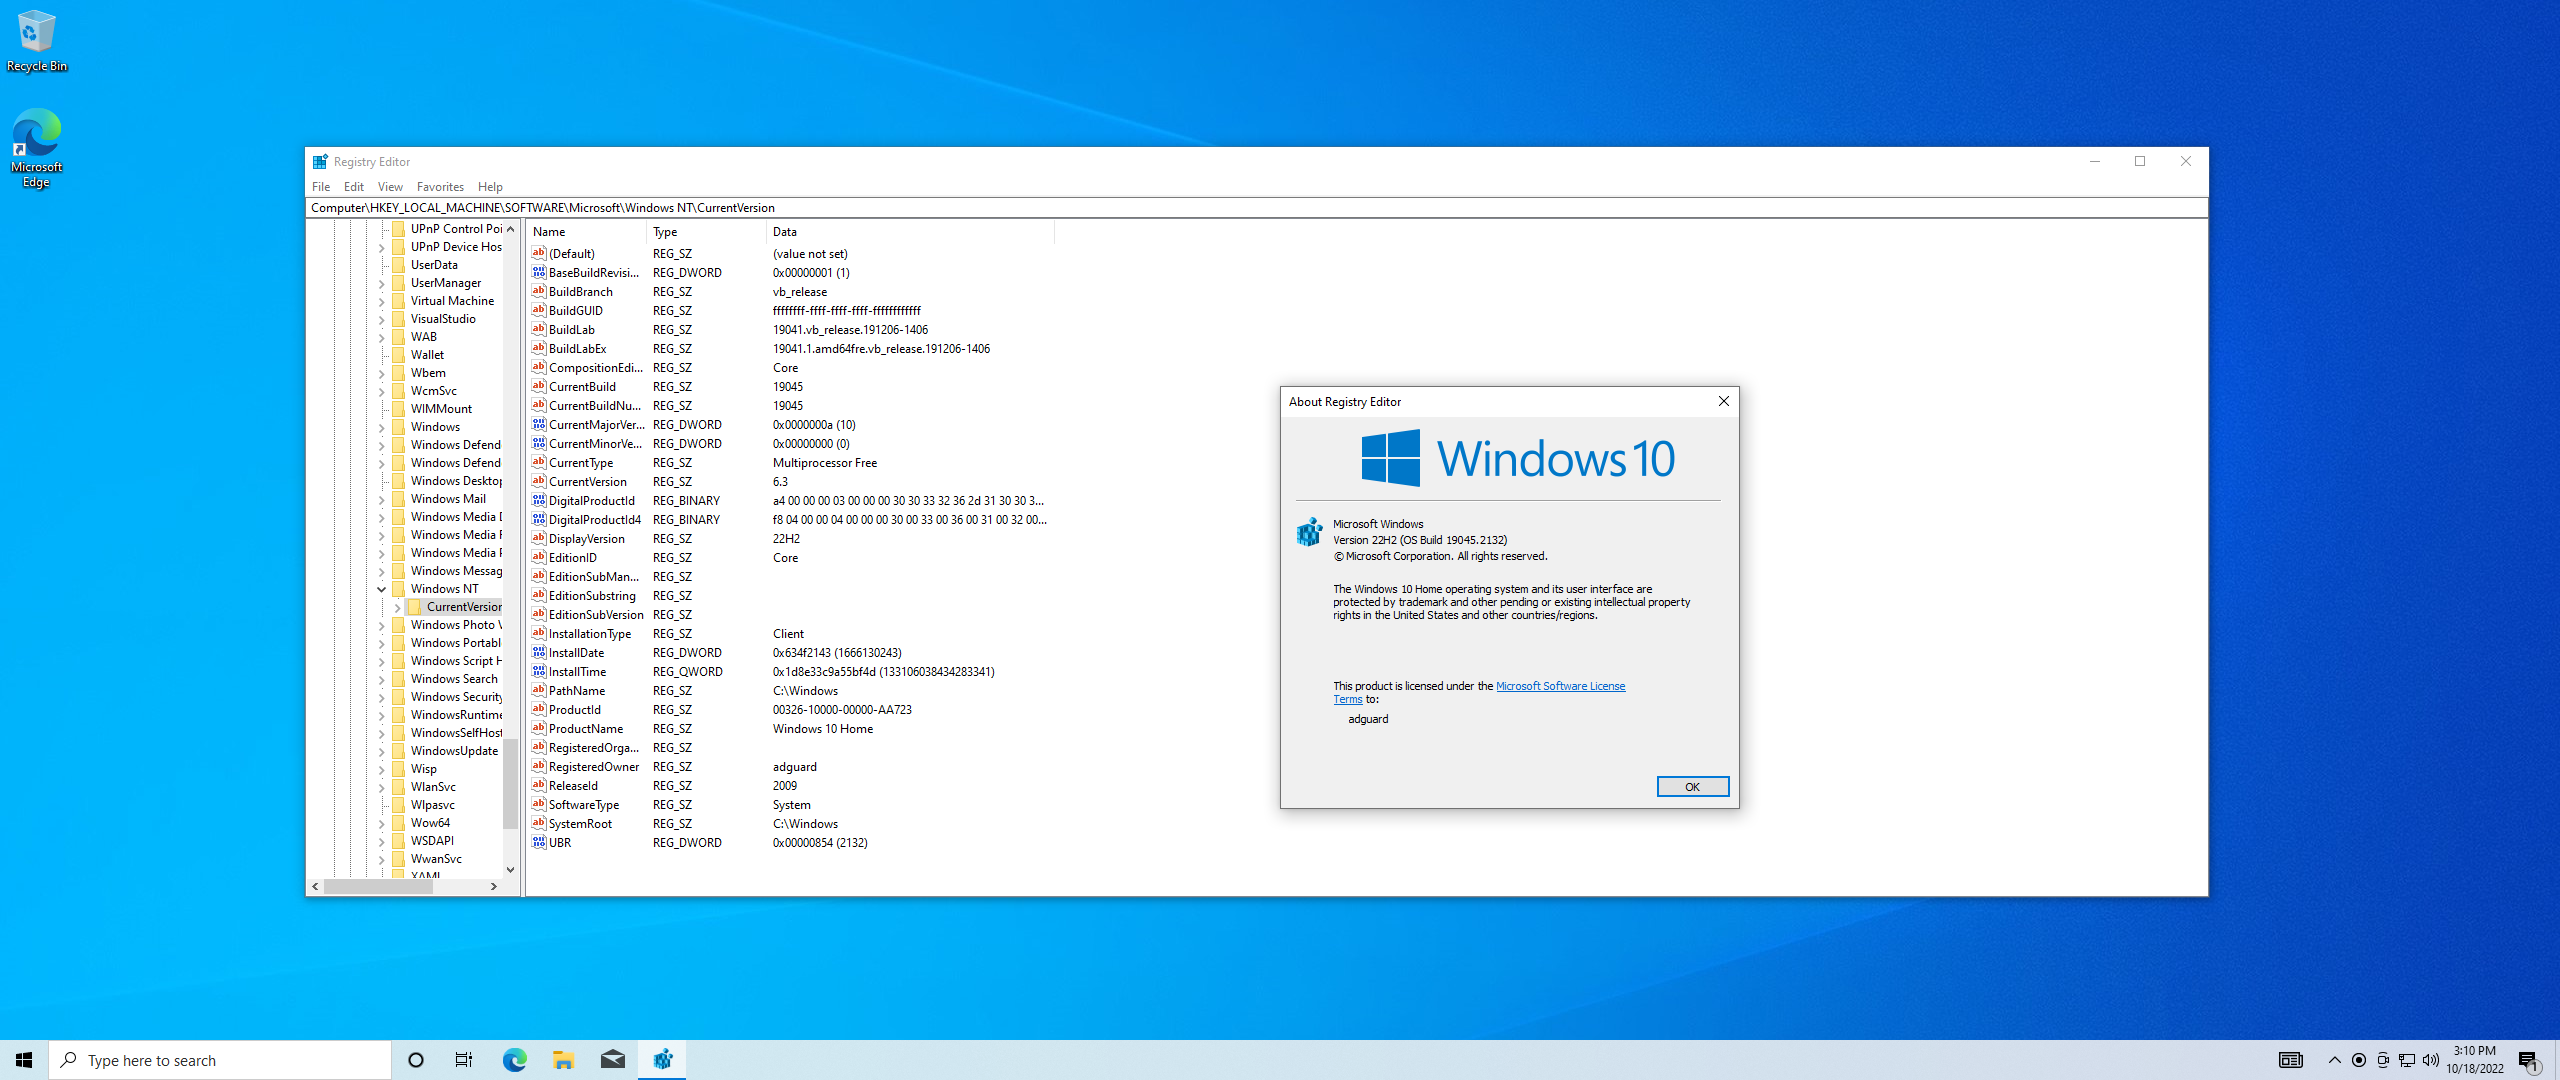Open the Help menu

point(490,187)
